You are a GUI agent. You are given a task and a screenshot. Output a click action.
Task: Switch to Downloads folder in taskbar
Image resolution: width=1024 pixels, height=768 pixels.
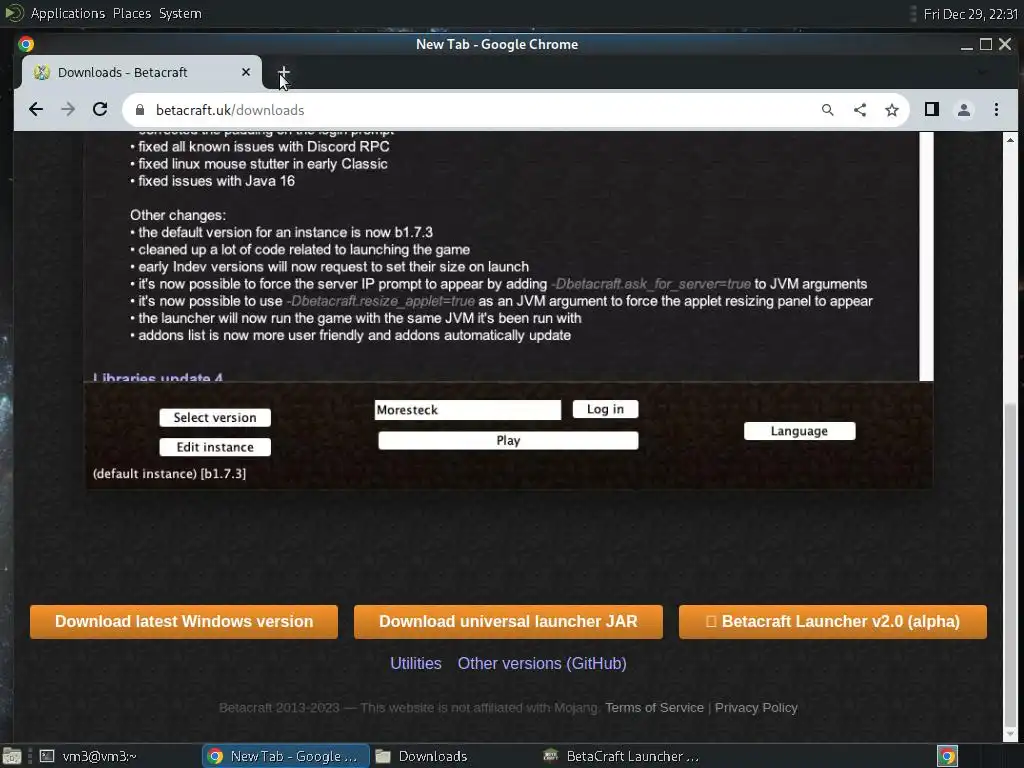(x=421, y=756)
